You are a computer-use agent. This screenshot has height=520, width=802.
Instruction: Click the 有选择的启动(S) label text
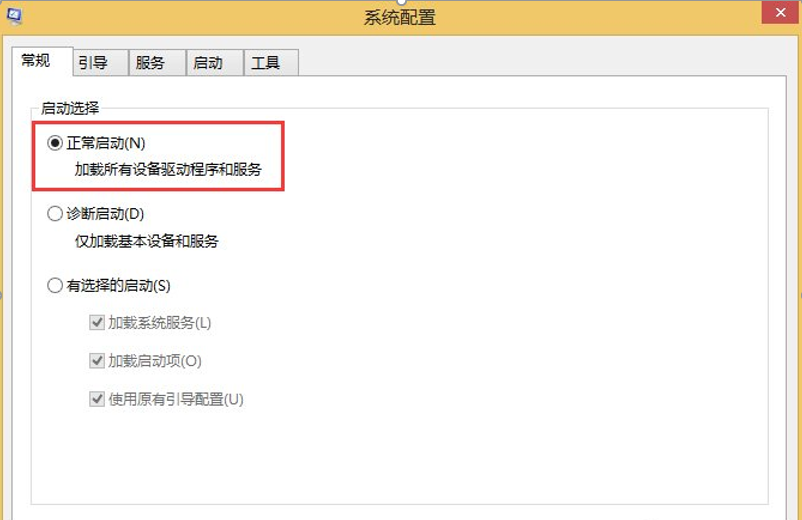point(118,286)
